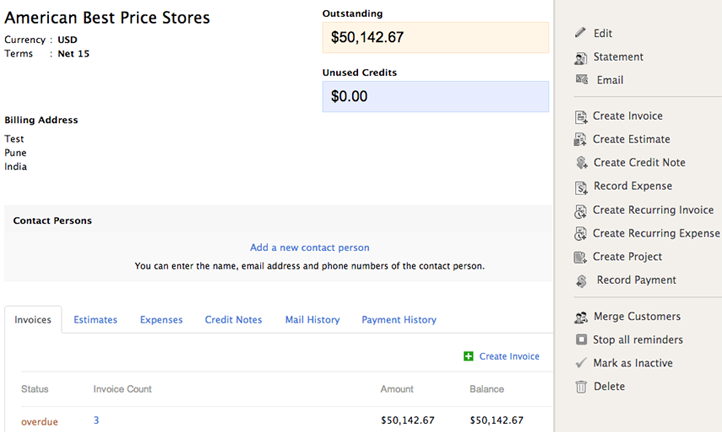
Task: Open the Credit Notes tab
Action: point(233,320)
